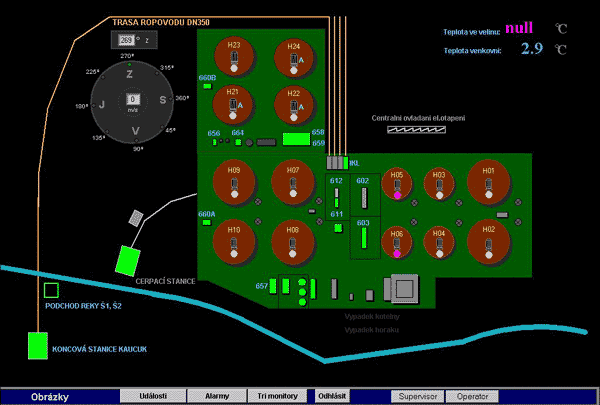
Task: Open the Události tab
Action: click(152, 396)
